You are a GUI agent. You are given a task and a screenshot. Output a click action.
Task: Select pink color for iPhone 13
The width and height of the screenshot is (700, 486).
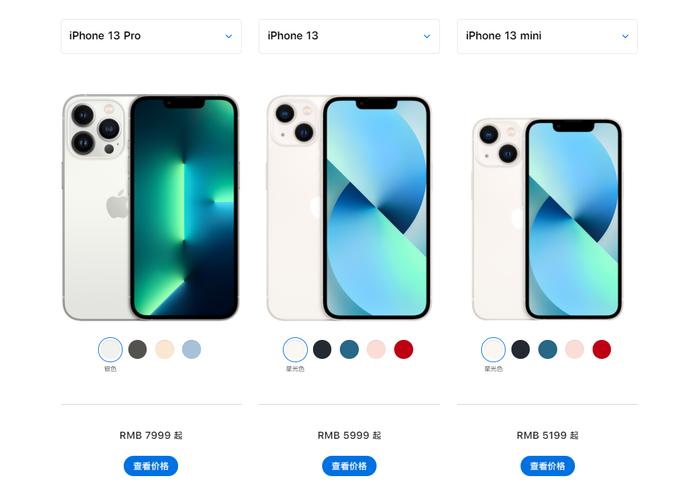coord(376,349)
